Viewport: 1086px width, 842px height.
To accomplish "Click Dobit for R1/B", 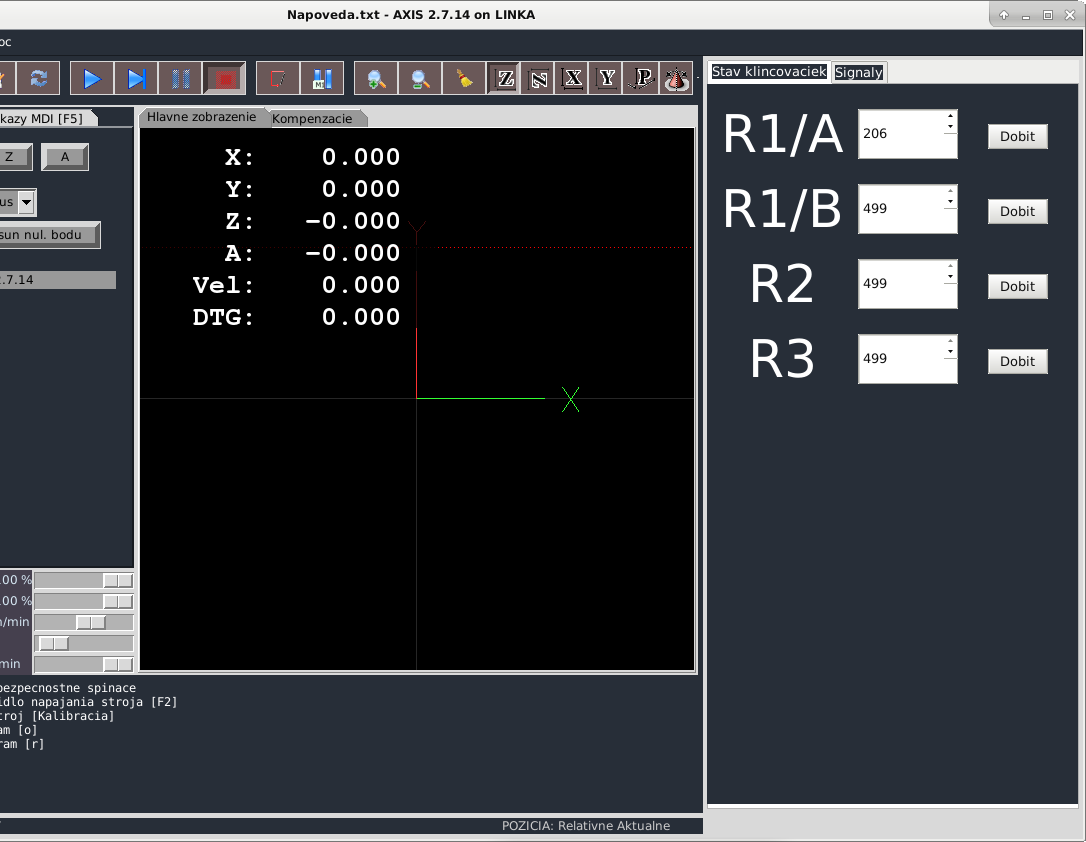I will pyautogui.click(x=1017, y=211).
